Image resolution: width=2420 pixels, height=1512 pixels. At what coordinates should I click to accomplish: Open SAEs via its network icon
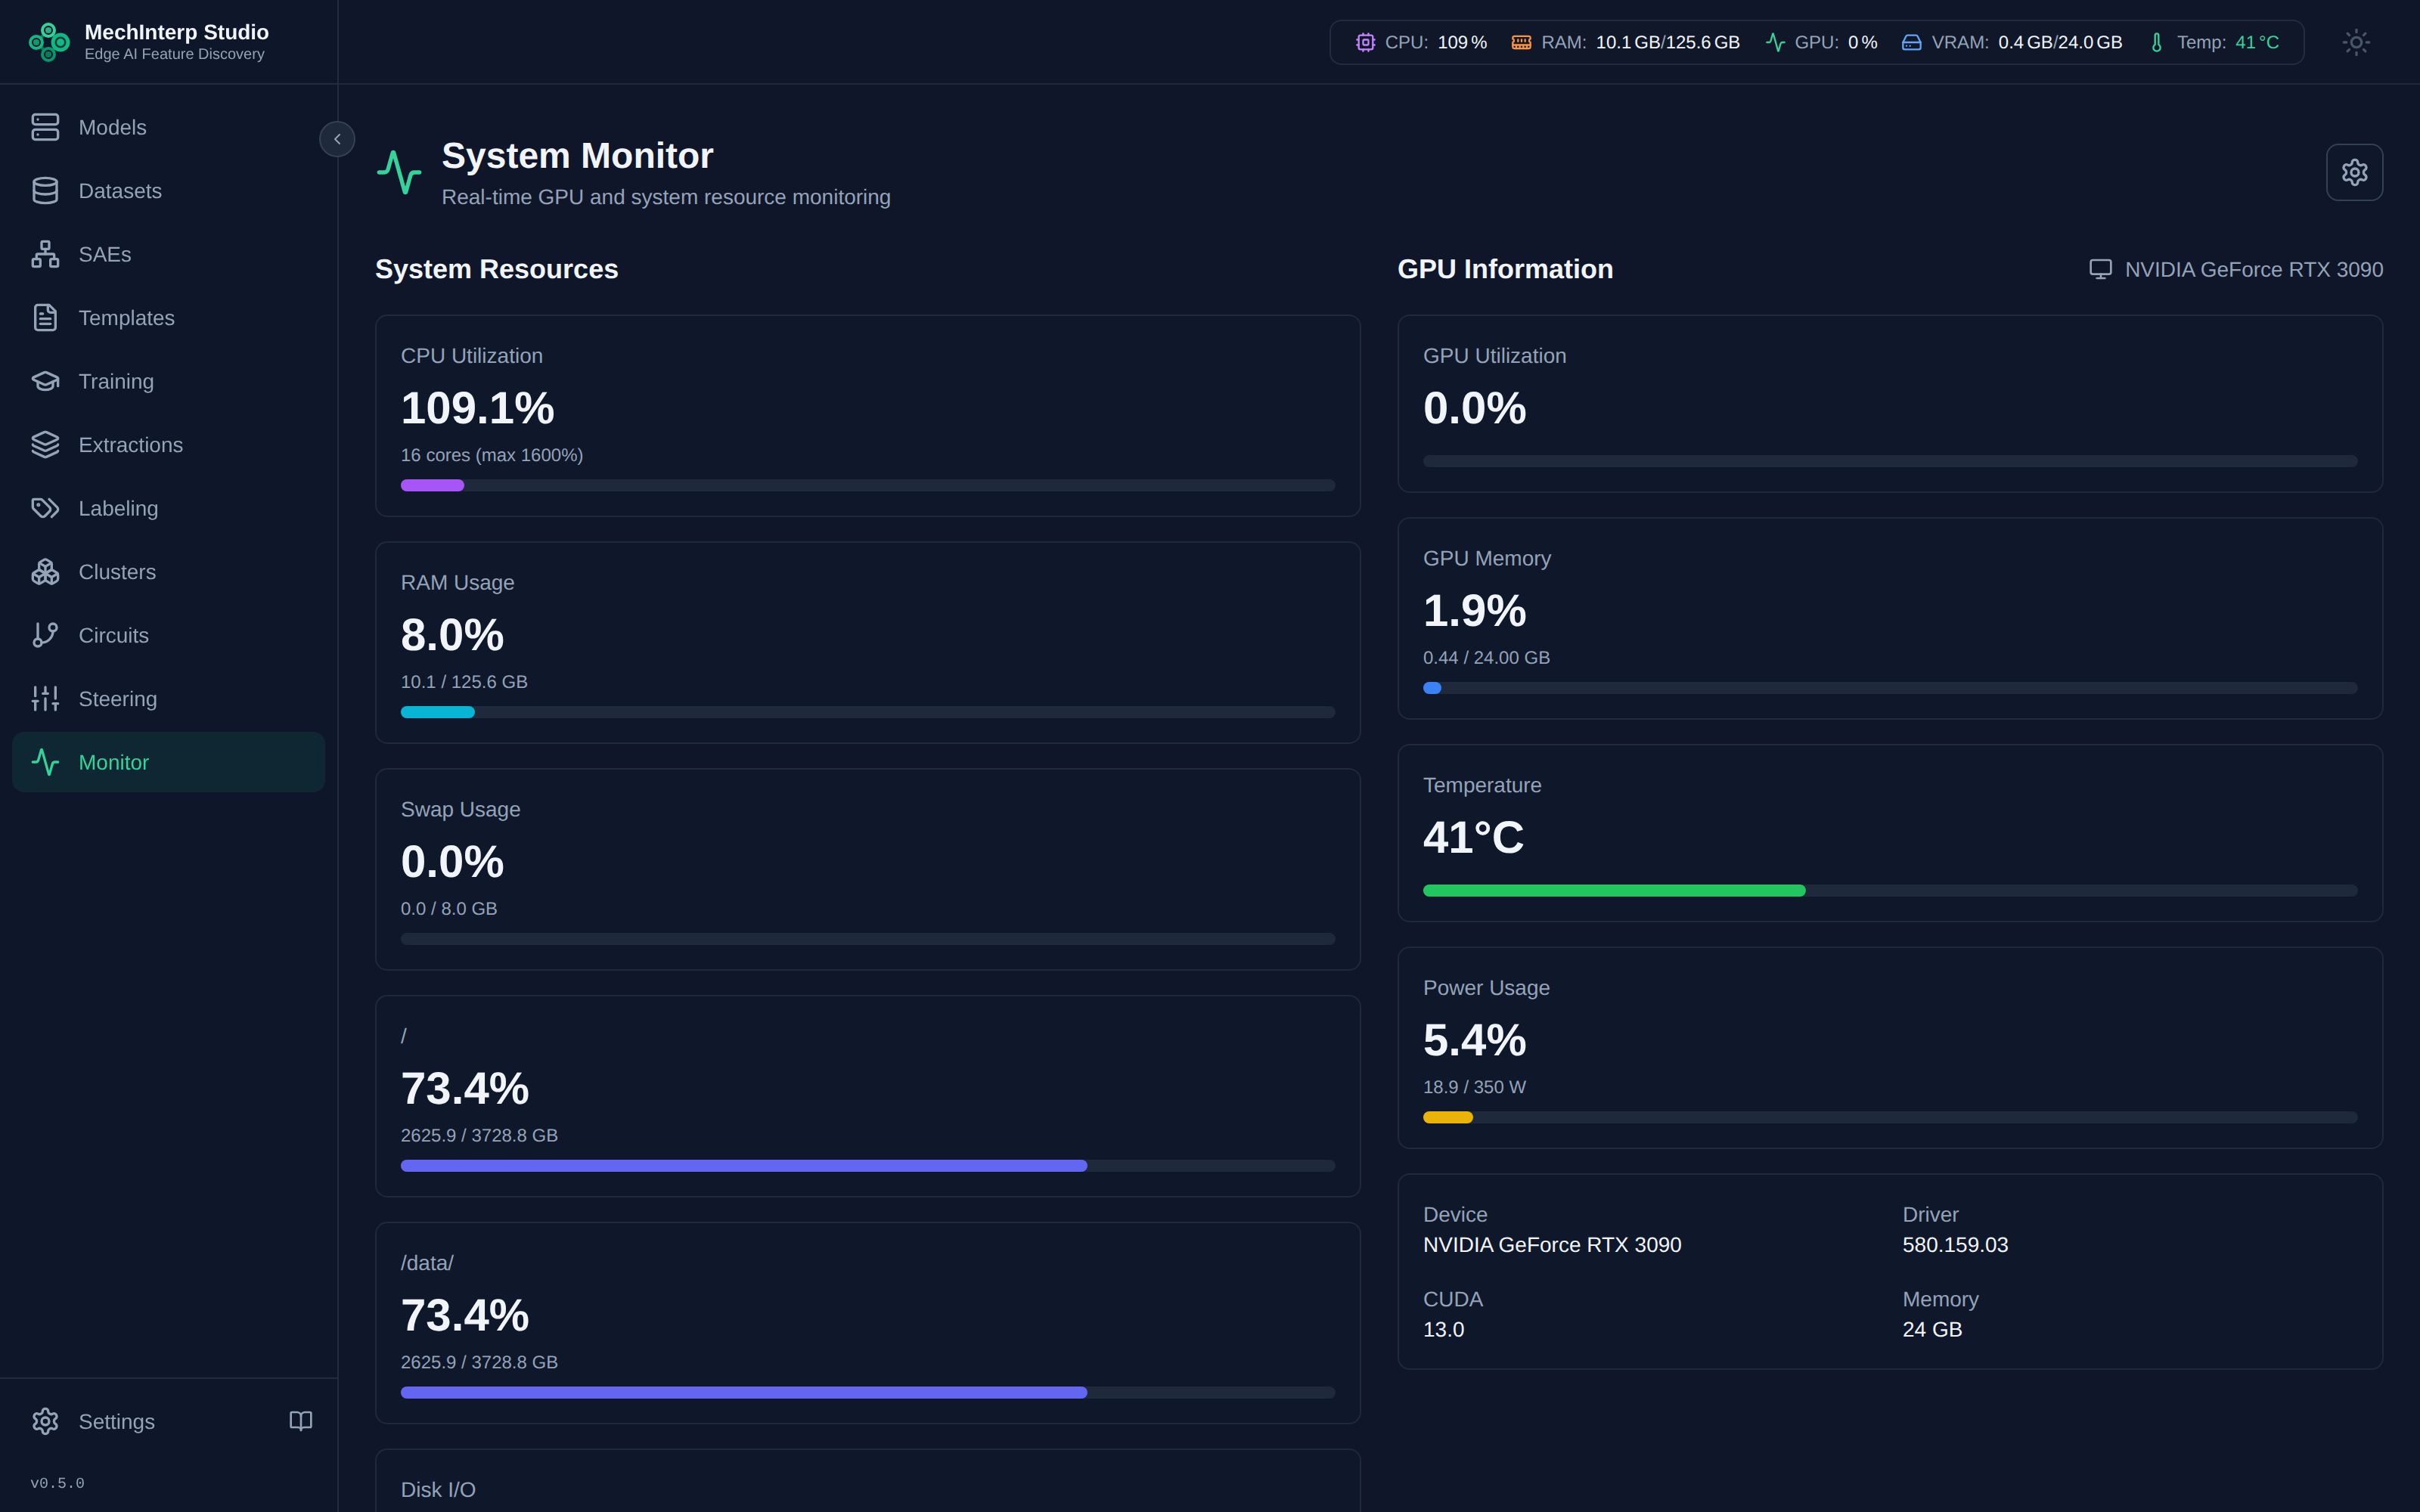[x=45, y=254]
